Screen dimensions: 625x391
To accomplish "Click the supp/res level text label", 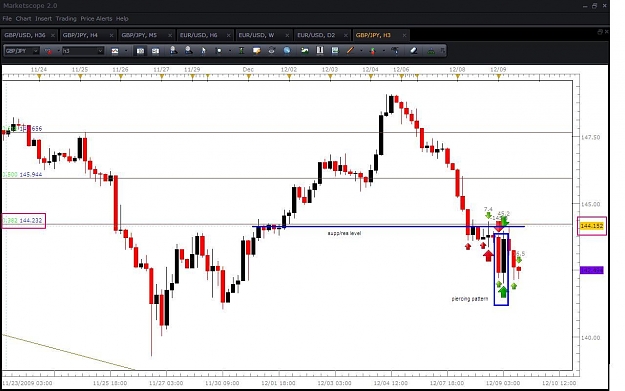I will (344, 233).
